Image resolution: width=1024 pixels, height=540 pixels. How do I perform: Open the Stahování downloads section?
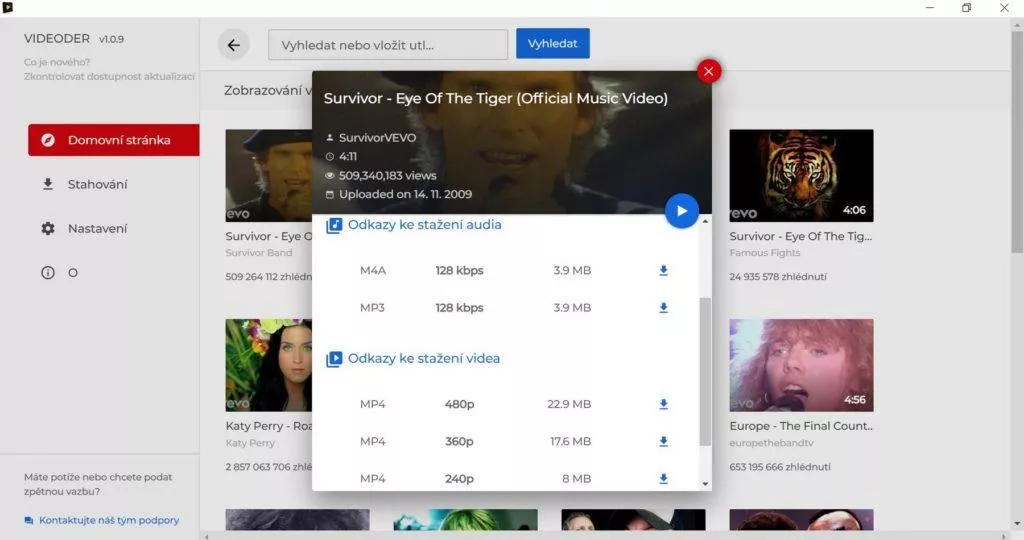[x=97, y=184]
